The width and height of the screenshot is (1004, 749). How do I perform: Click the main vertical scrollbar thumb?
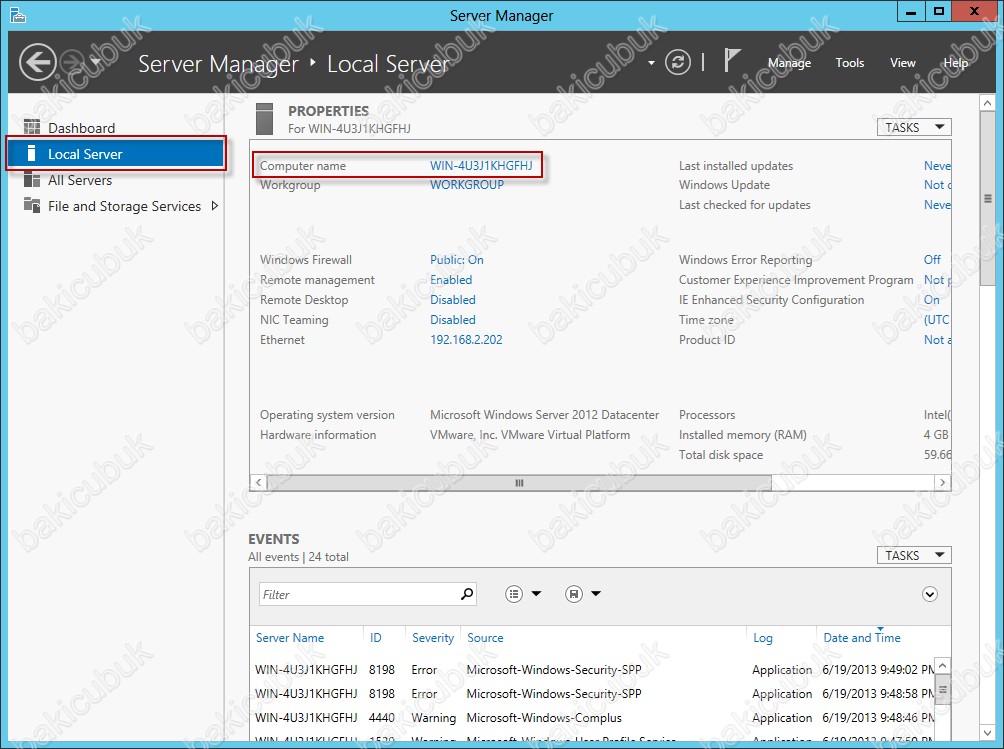[x=987, y=198]
